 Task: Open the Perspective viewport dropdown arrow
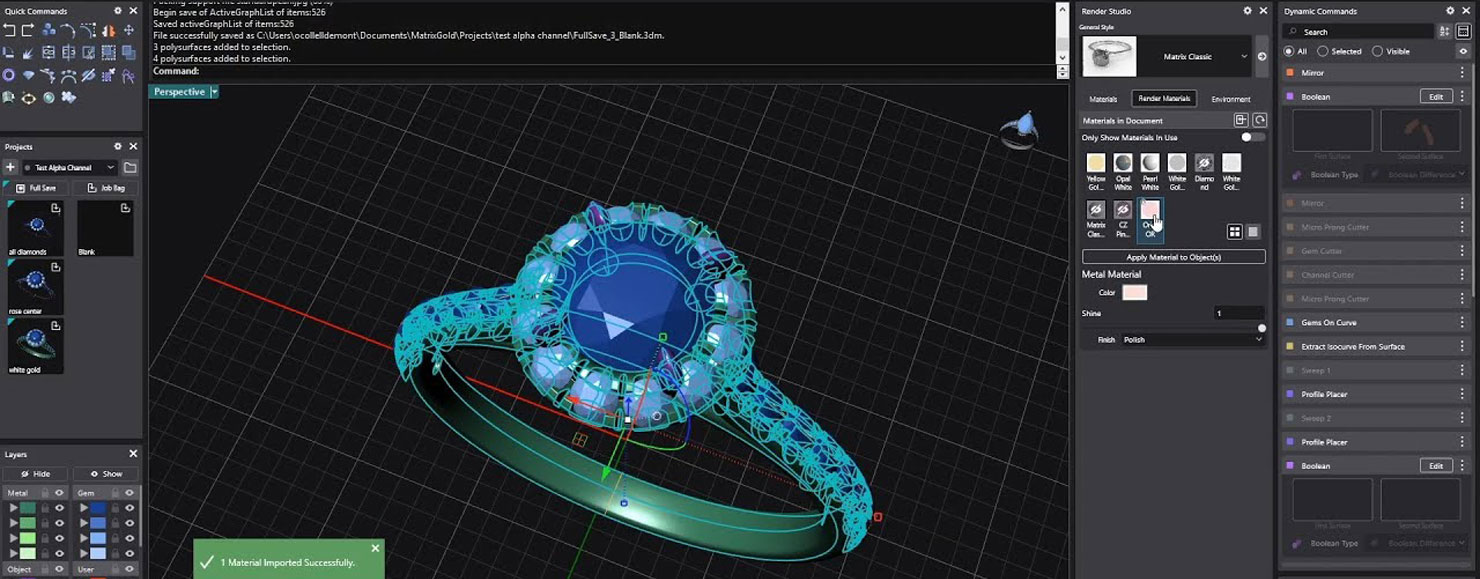click(214, 92)
